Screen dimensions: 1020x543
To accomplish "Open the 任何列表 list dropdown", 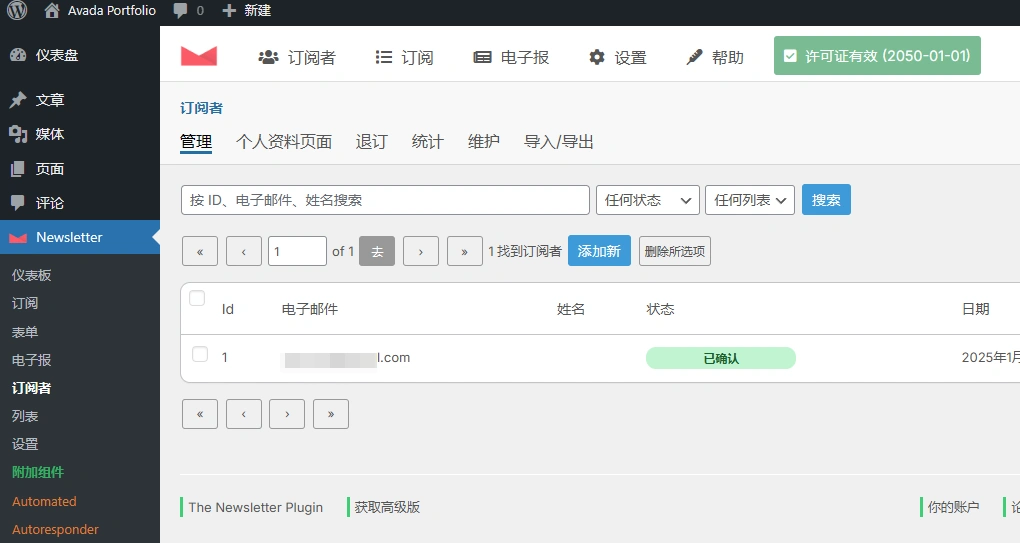I will point(750,200).
